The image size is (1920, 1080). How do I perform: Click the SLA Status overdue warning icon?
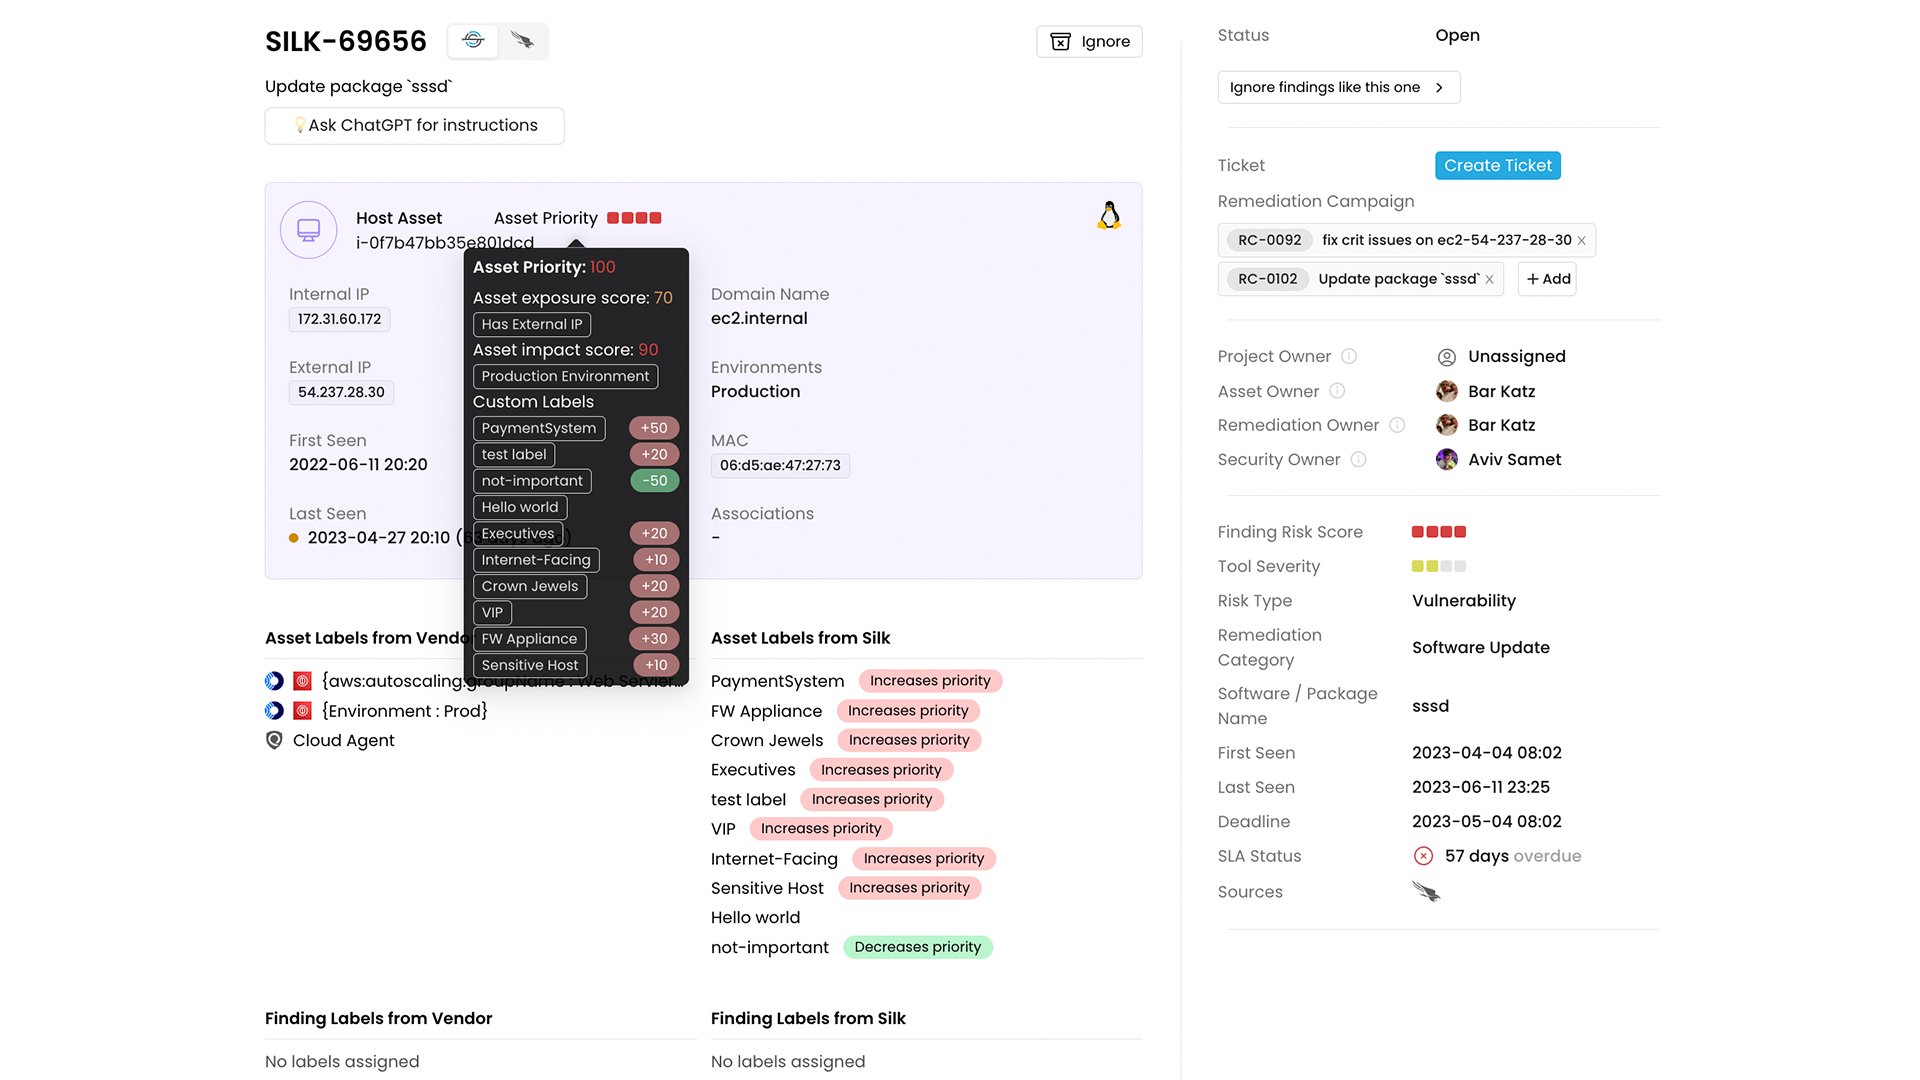point(1423,856)
